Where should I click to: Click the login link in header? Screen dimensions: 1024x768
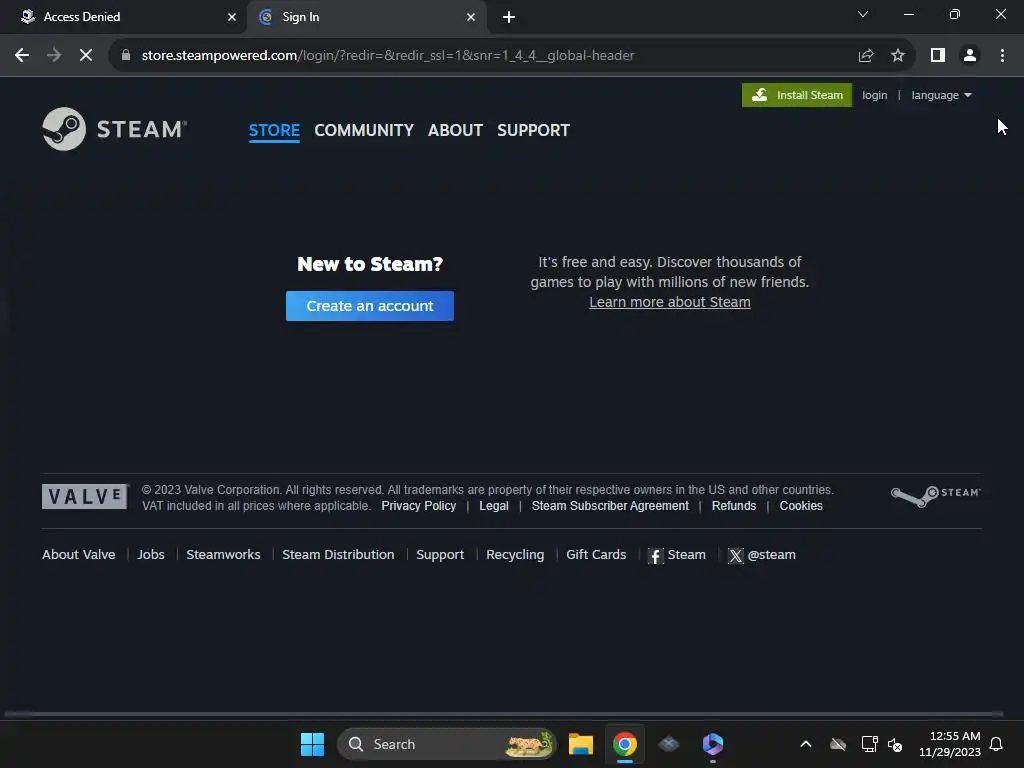click(874, 95)
